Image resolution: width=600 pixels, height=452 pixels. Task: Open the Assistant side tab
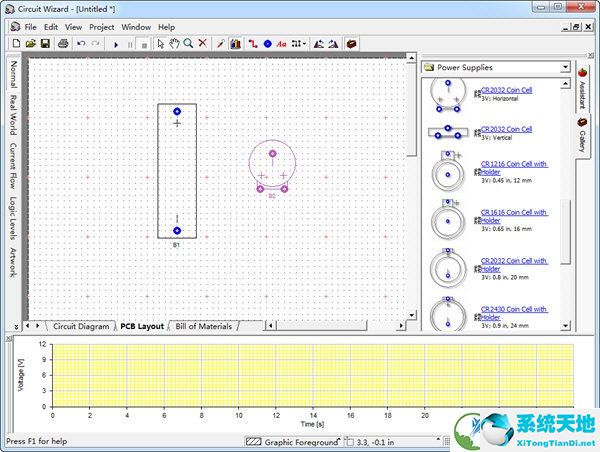(582, 89)
